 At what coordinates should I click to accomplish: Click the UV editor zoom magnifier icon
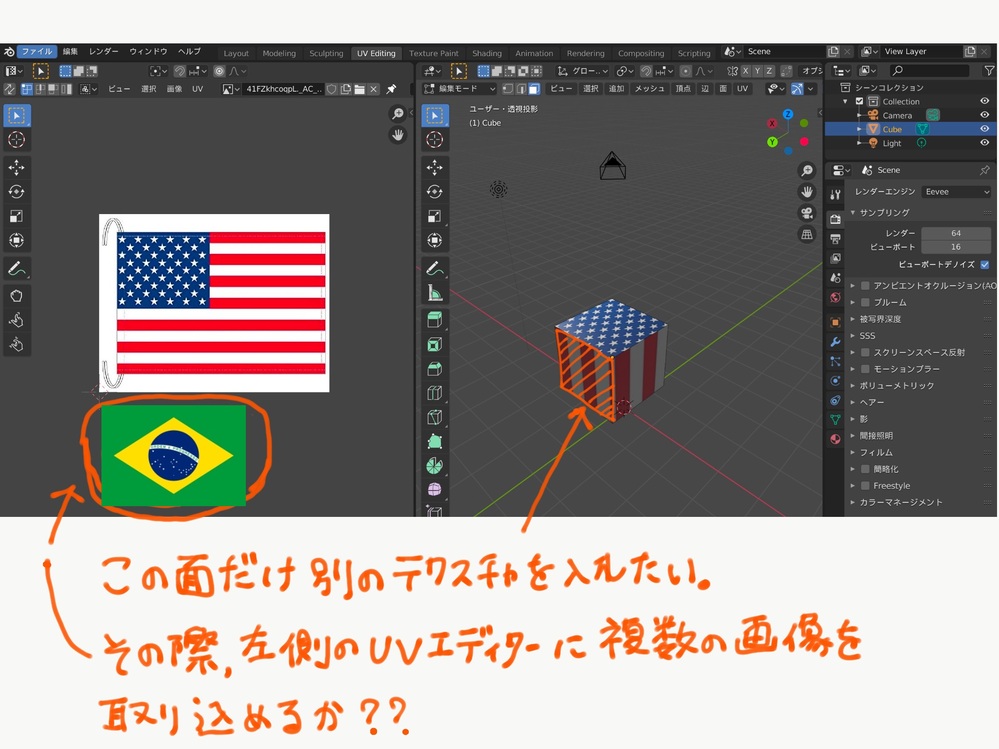pos(398,114)
